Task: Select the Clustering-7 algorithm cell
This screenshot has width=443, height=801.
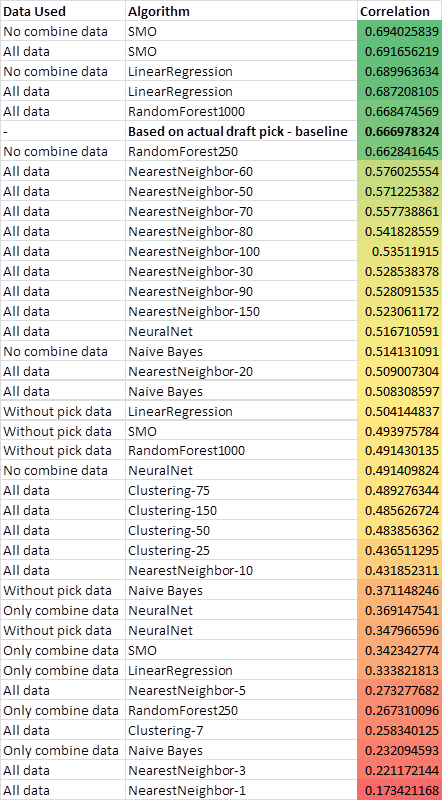Action: [x=241, y=731]
